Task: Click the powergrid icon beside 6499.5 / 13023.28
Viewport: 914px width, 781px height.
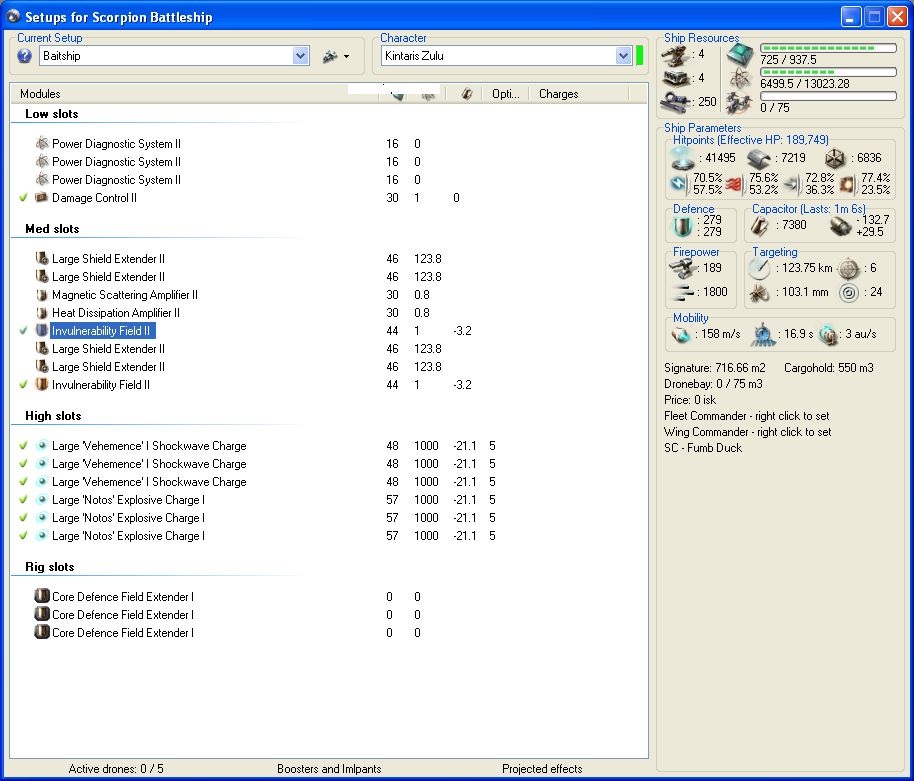Action: tap(740, 79)
